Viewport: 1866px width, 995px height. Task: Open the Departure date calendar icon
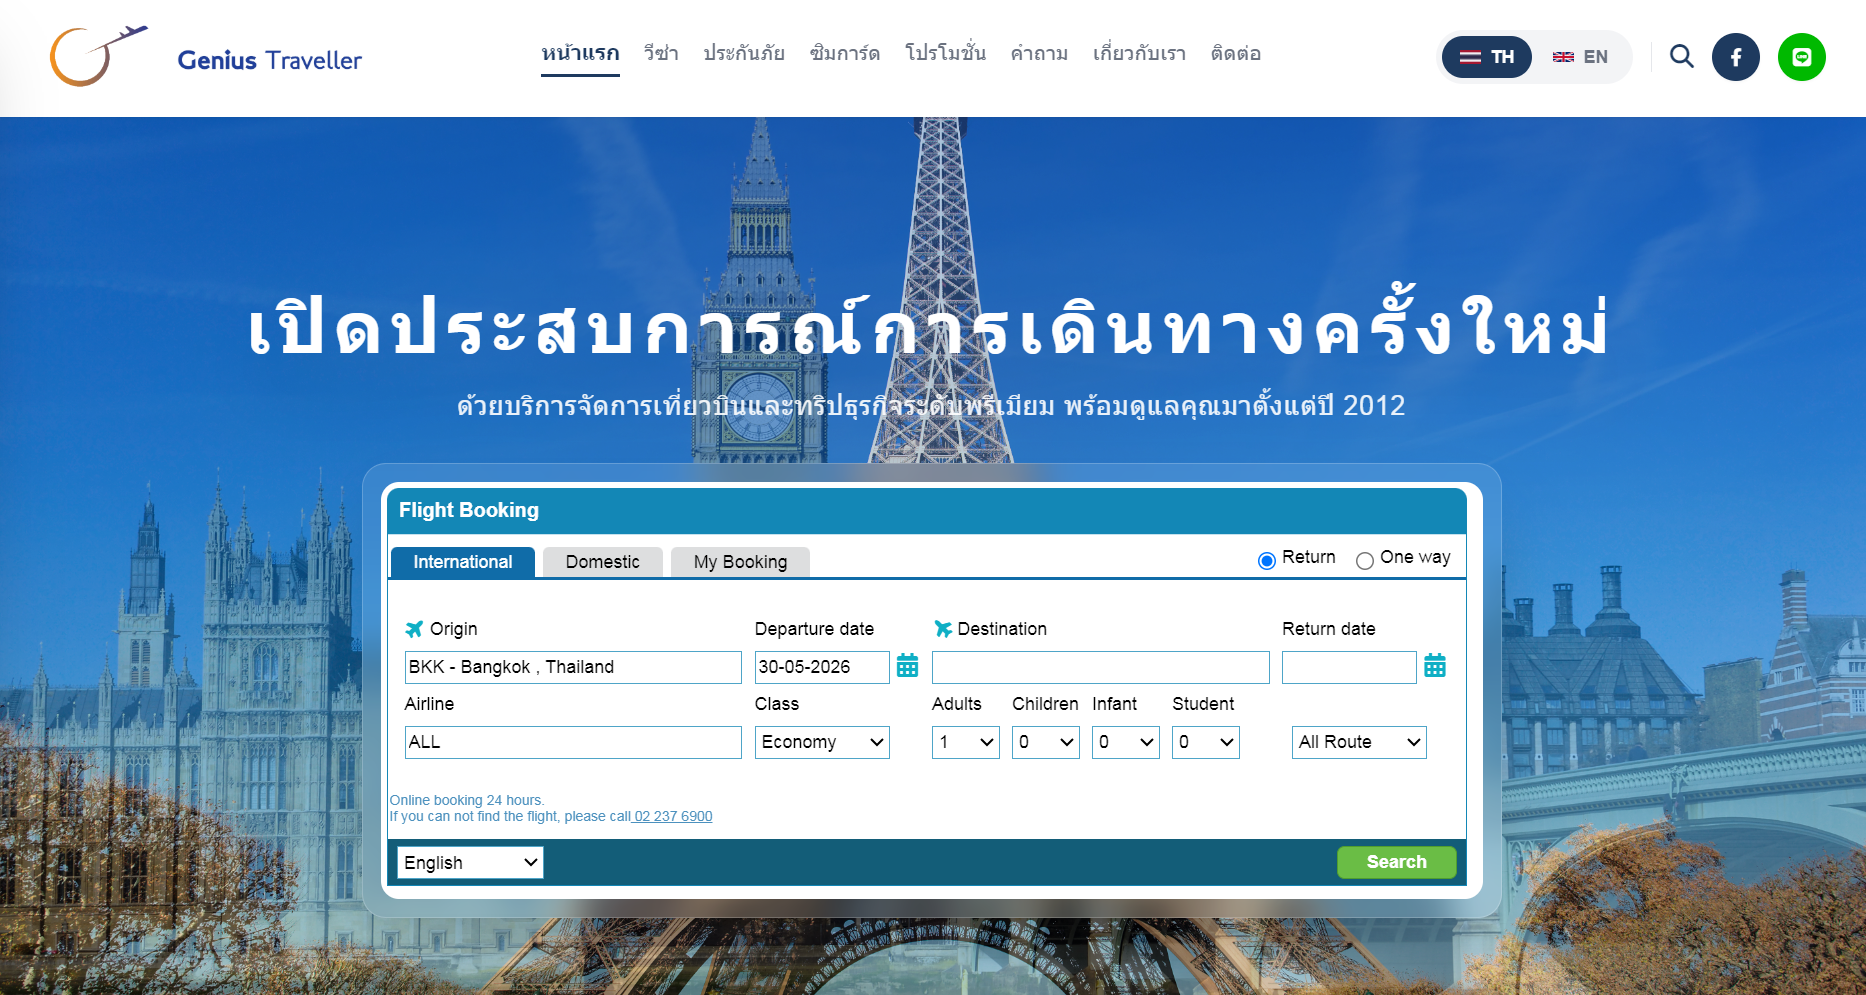coord(907,666)
